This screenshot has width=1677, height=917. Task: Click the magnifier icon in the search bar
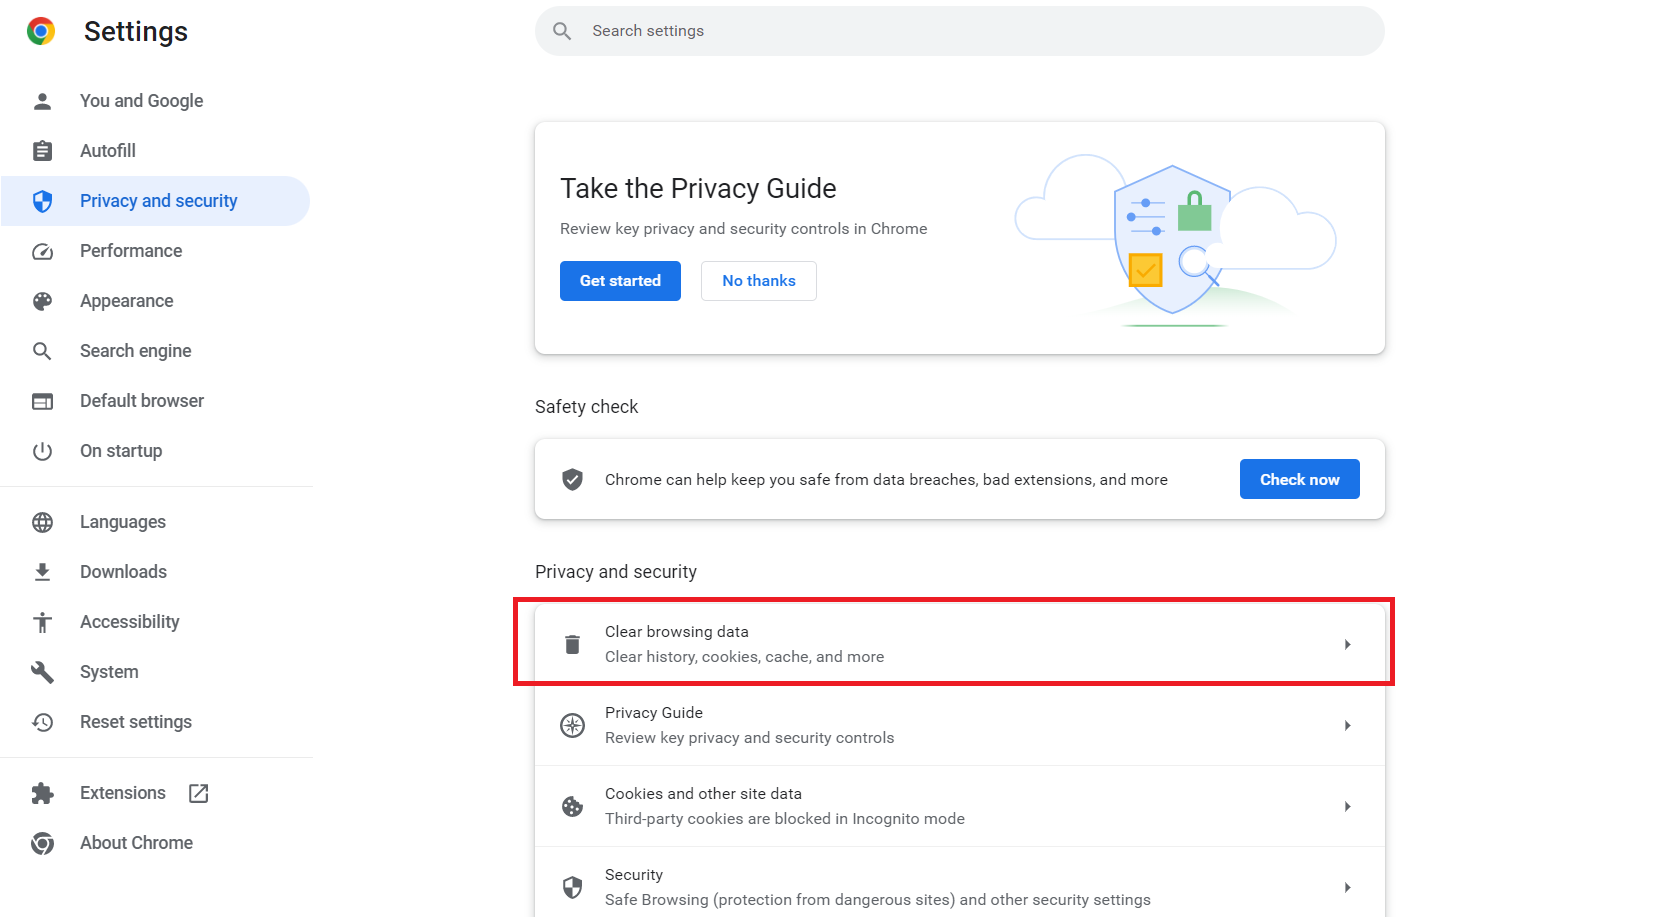click(562, 31)
